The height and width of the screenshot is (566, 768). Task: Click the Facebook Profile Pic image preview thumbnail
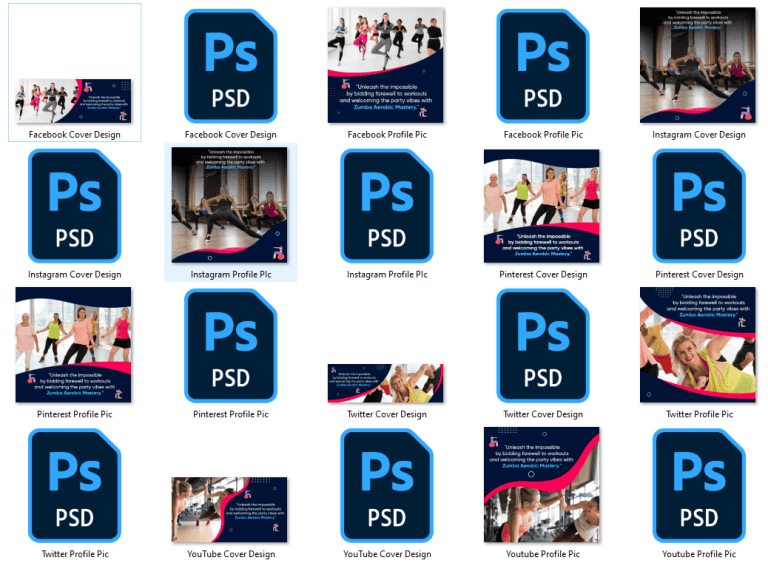[385, 65]
